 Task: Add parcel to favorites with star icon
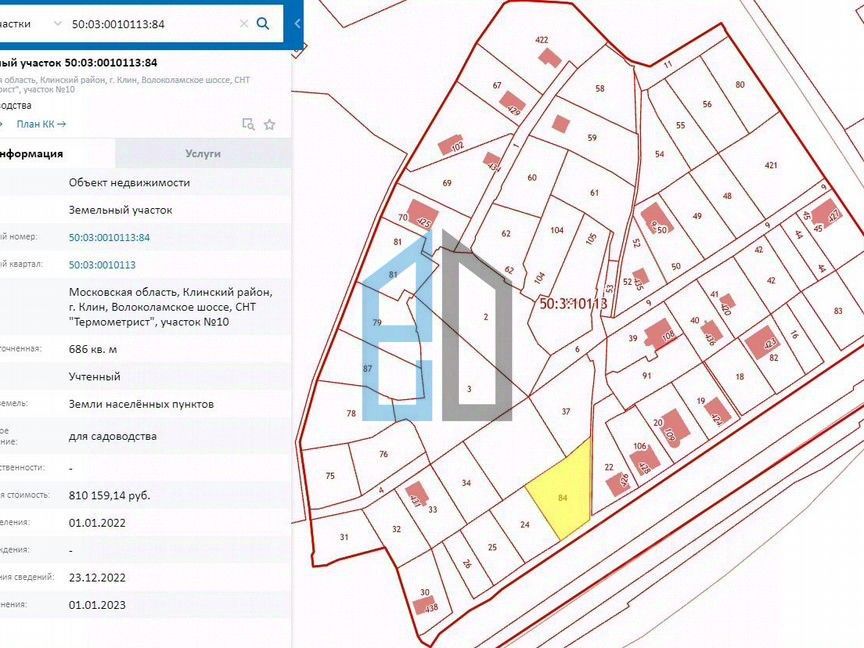tap(269, 125)
